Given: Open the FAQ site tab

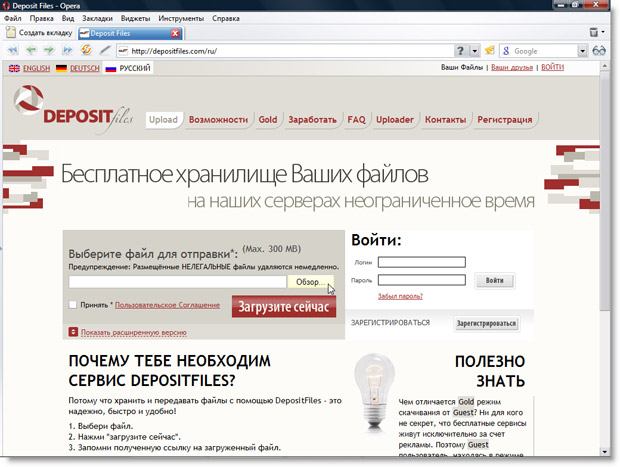Looking at the screenshot, I should [x=356, y=120].
